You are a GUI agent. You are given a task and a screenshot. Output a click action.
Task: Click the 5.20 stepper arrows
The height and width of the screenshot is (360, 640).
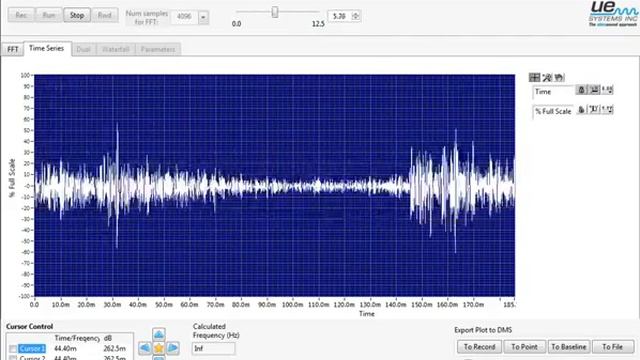[356, 16]
